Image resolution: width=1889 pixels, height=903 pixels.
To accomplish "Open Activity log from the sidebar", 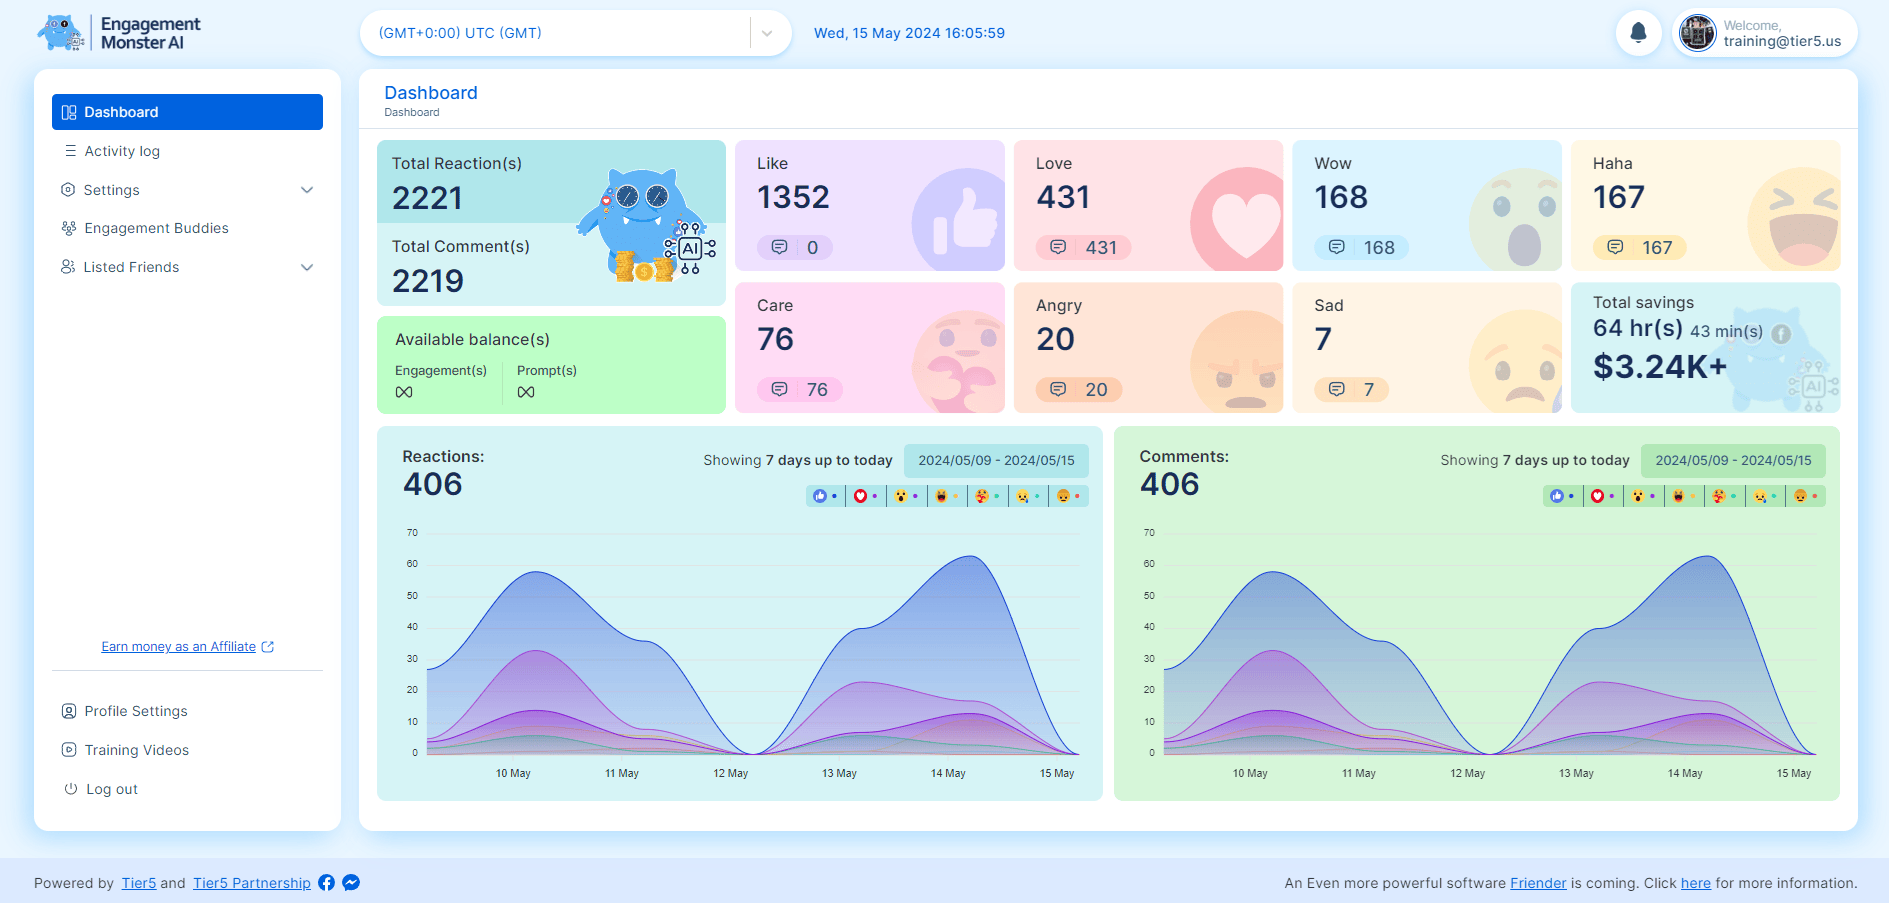I will pyautogui.click(x=122, y=151).
